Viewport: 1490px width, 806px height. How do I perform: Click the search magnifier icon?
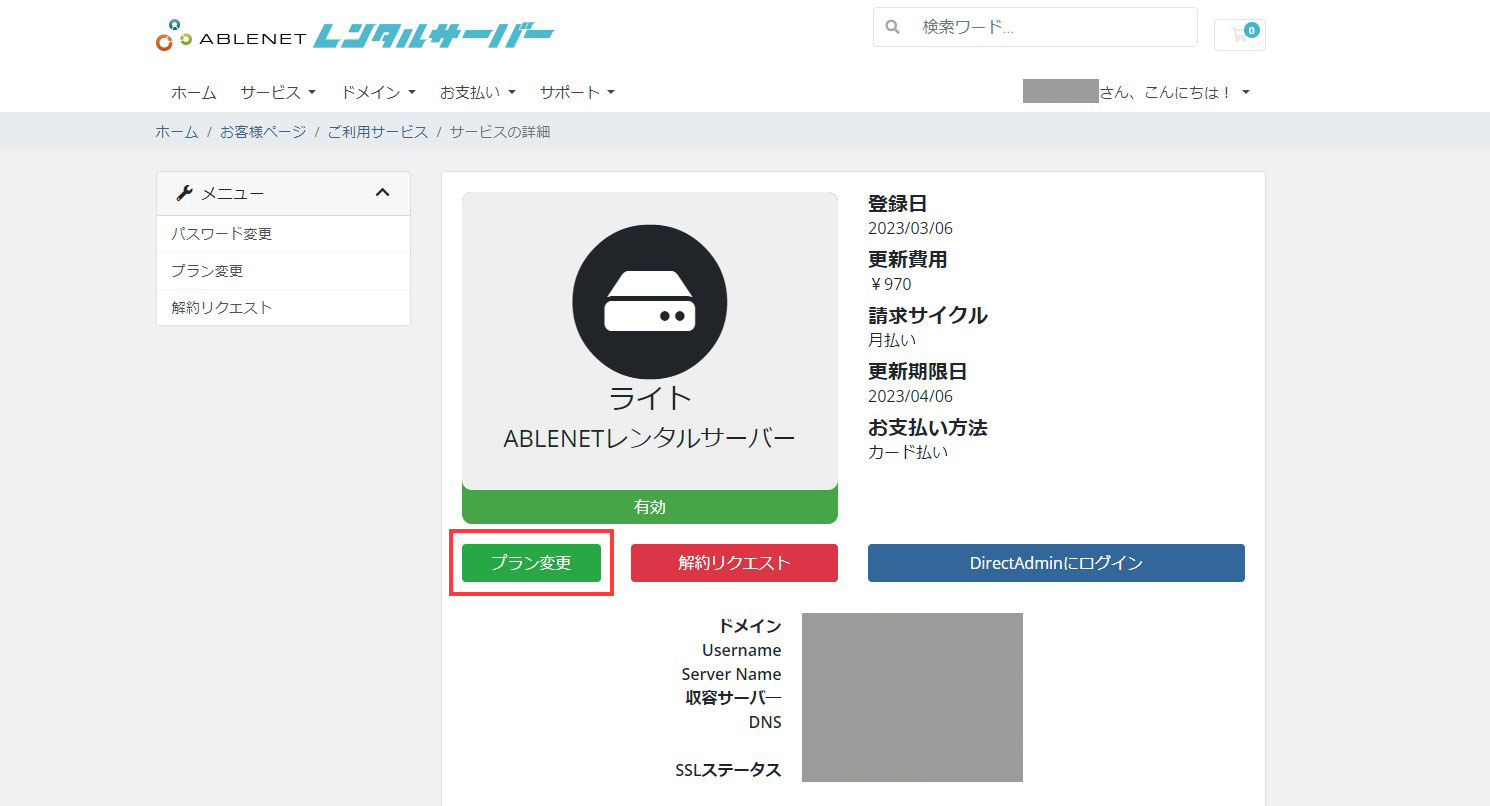893,27
